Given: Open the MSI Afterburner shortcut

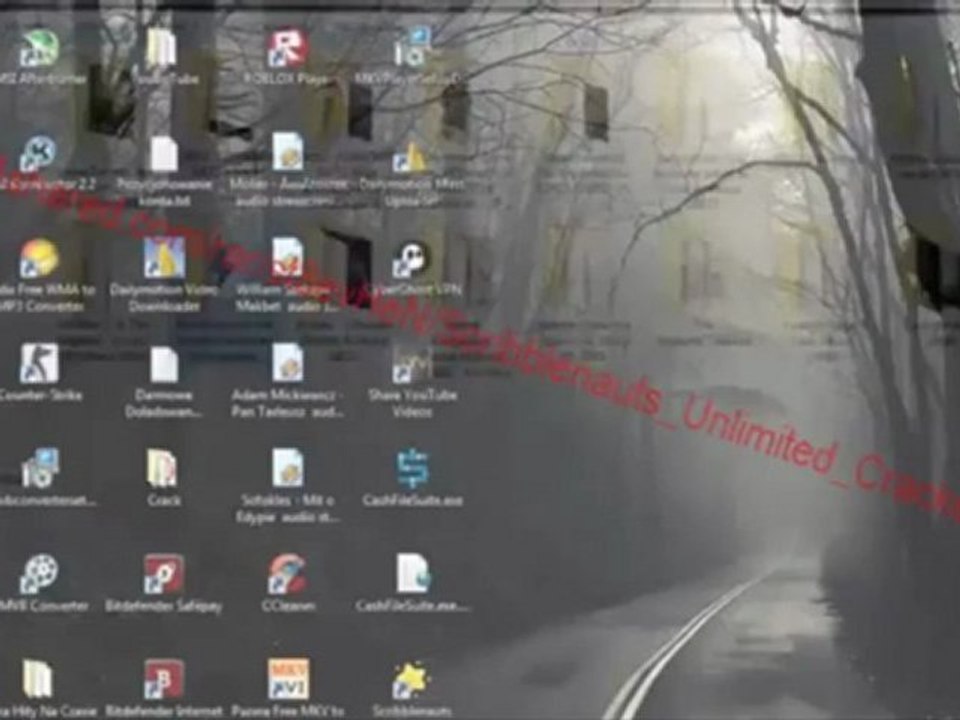Looking at the screenshot, I should 39,49.
